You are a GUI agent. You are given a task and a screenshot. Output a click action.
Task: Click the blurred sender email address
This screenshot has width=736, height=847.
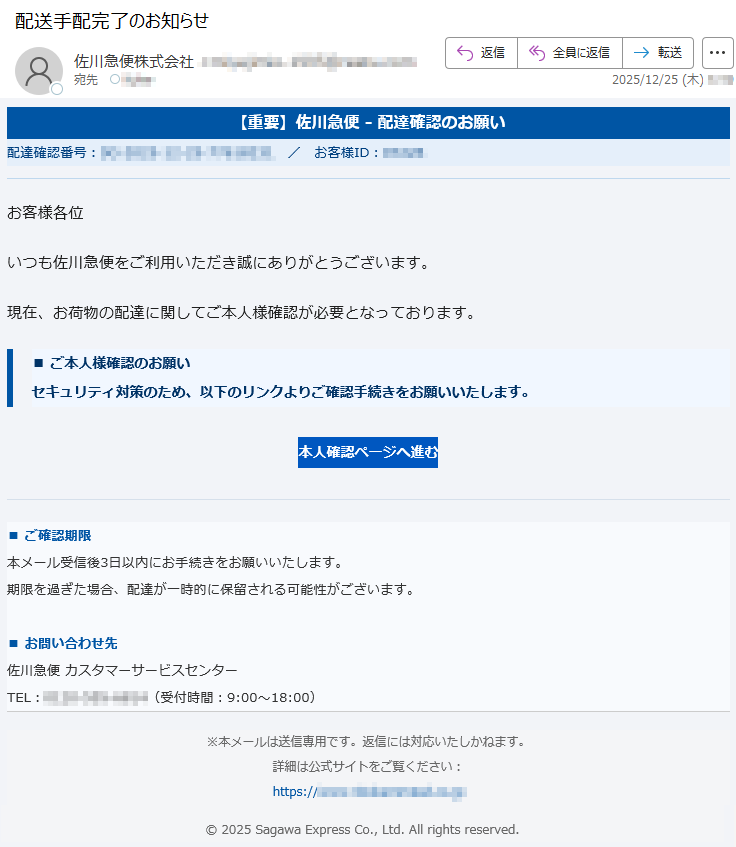pos(308,62)
